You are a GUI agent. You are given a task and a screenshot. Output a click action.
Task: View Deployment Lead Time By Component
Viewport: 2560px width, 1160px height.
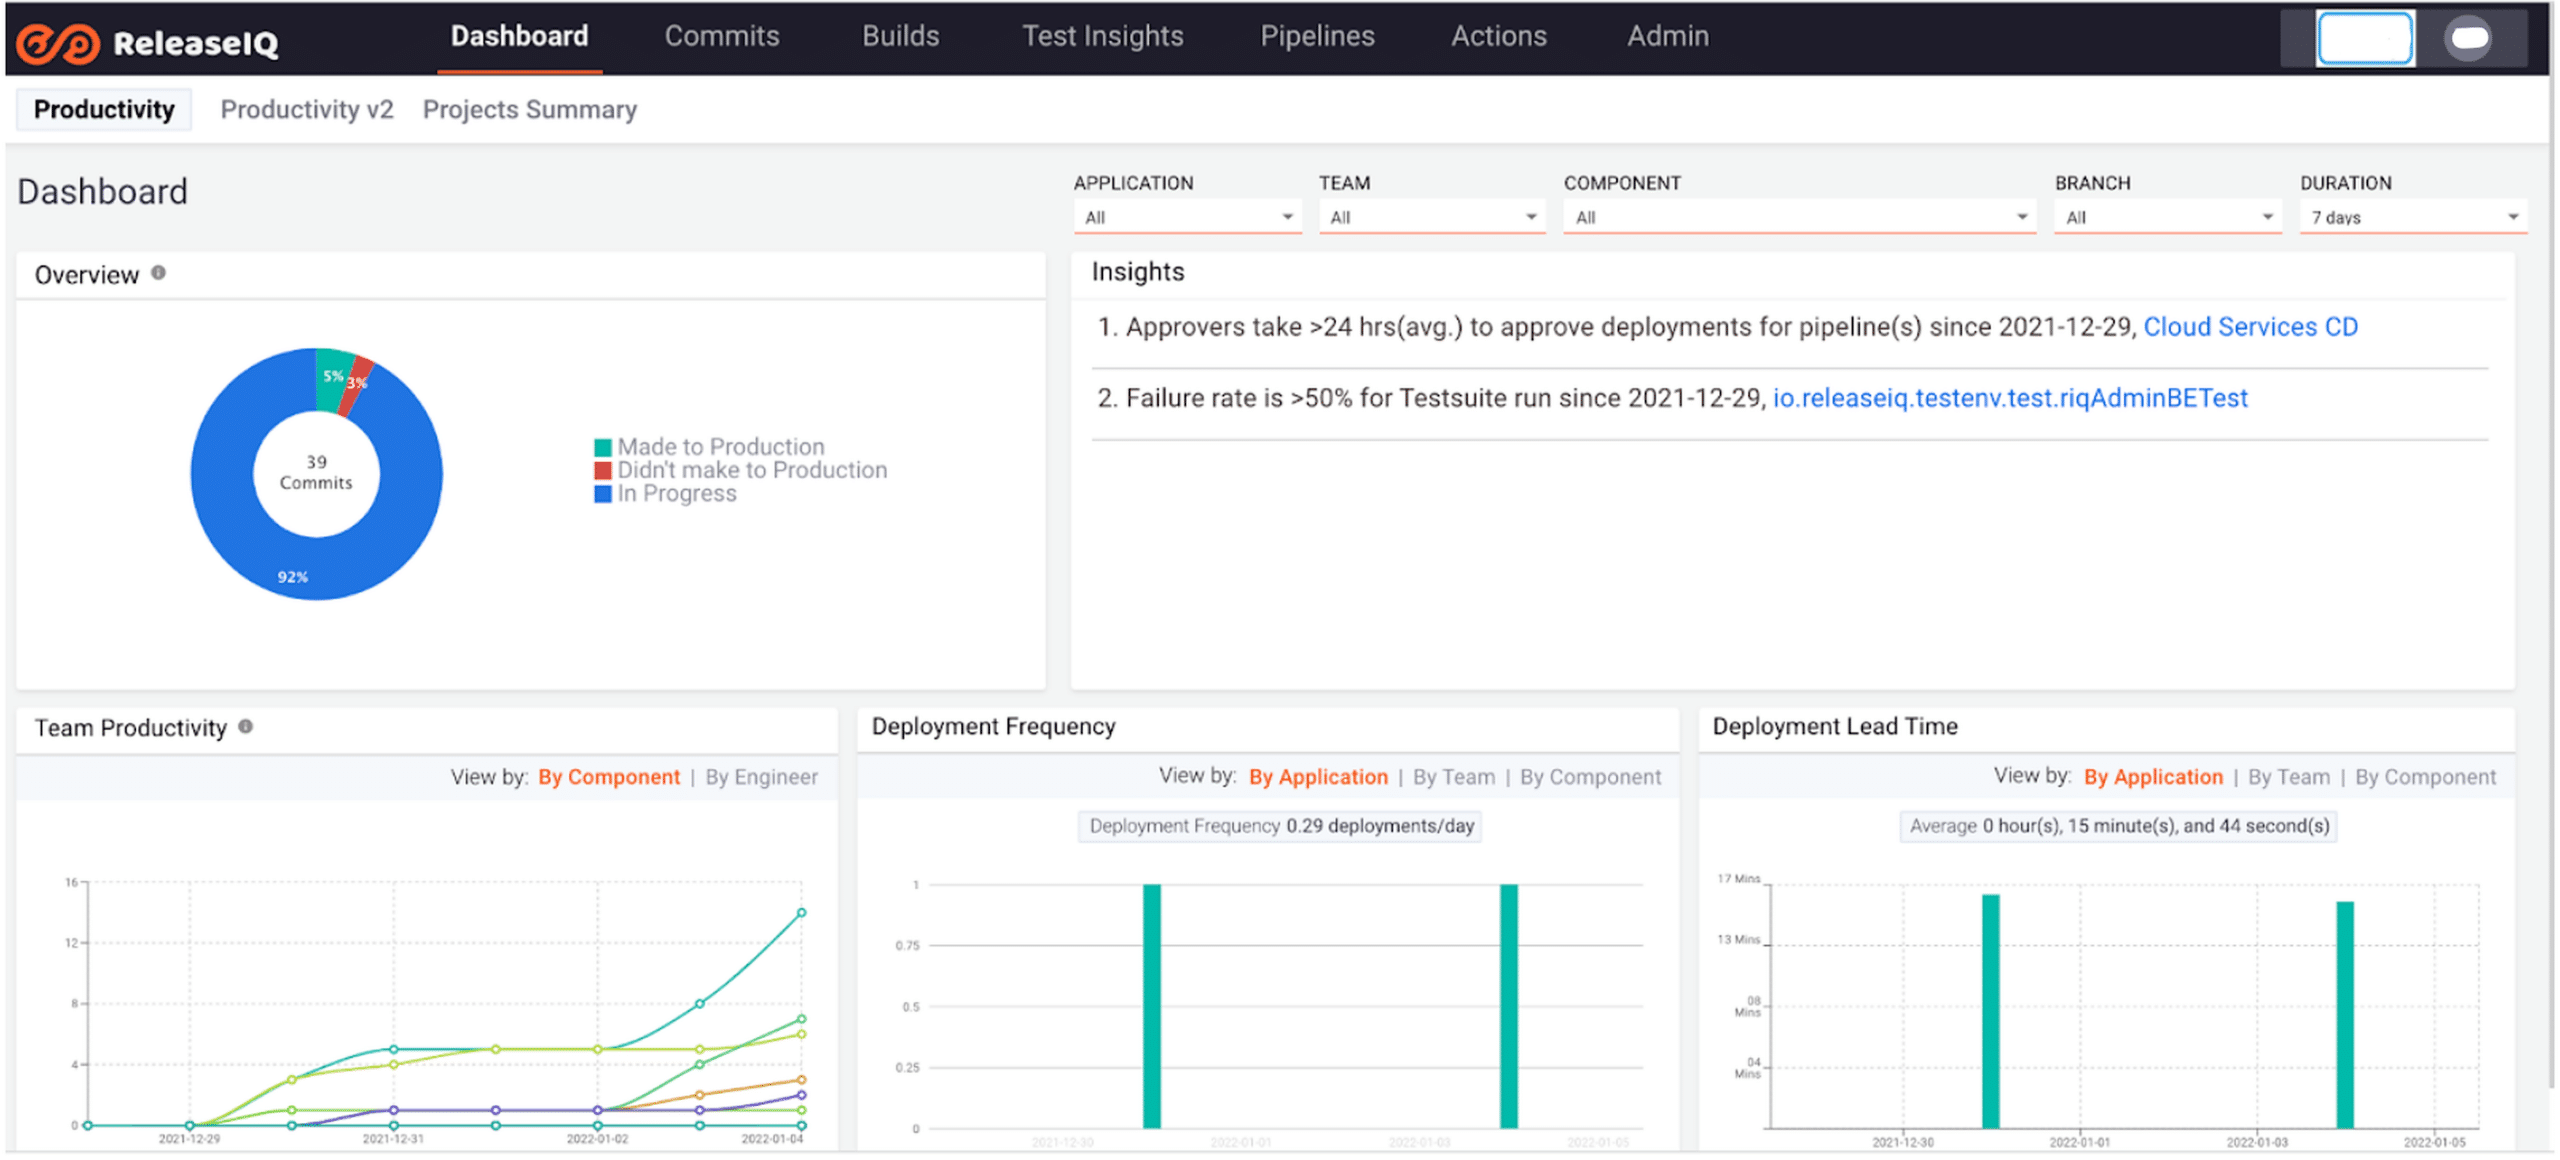2425,777
